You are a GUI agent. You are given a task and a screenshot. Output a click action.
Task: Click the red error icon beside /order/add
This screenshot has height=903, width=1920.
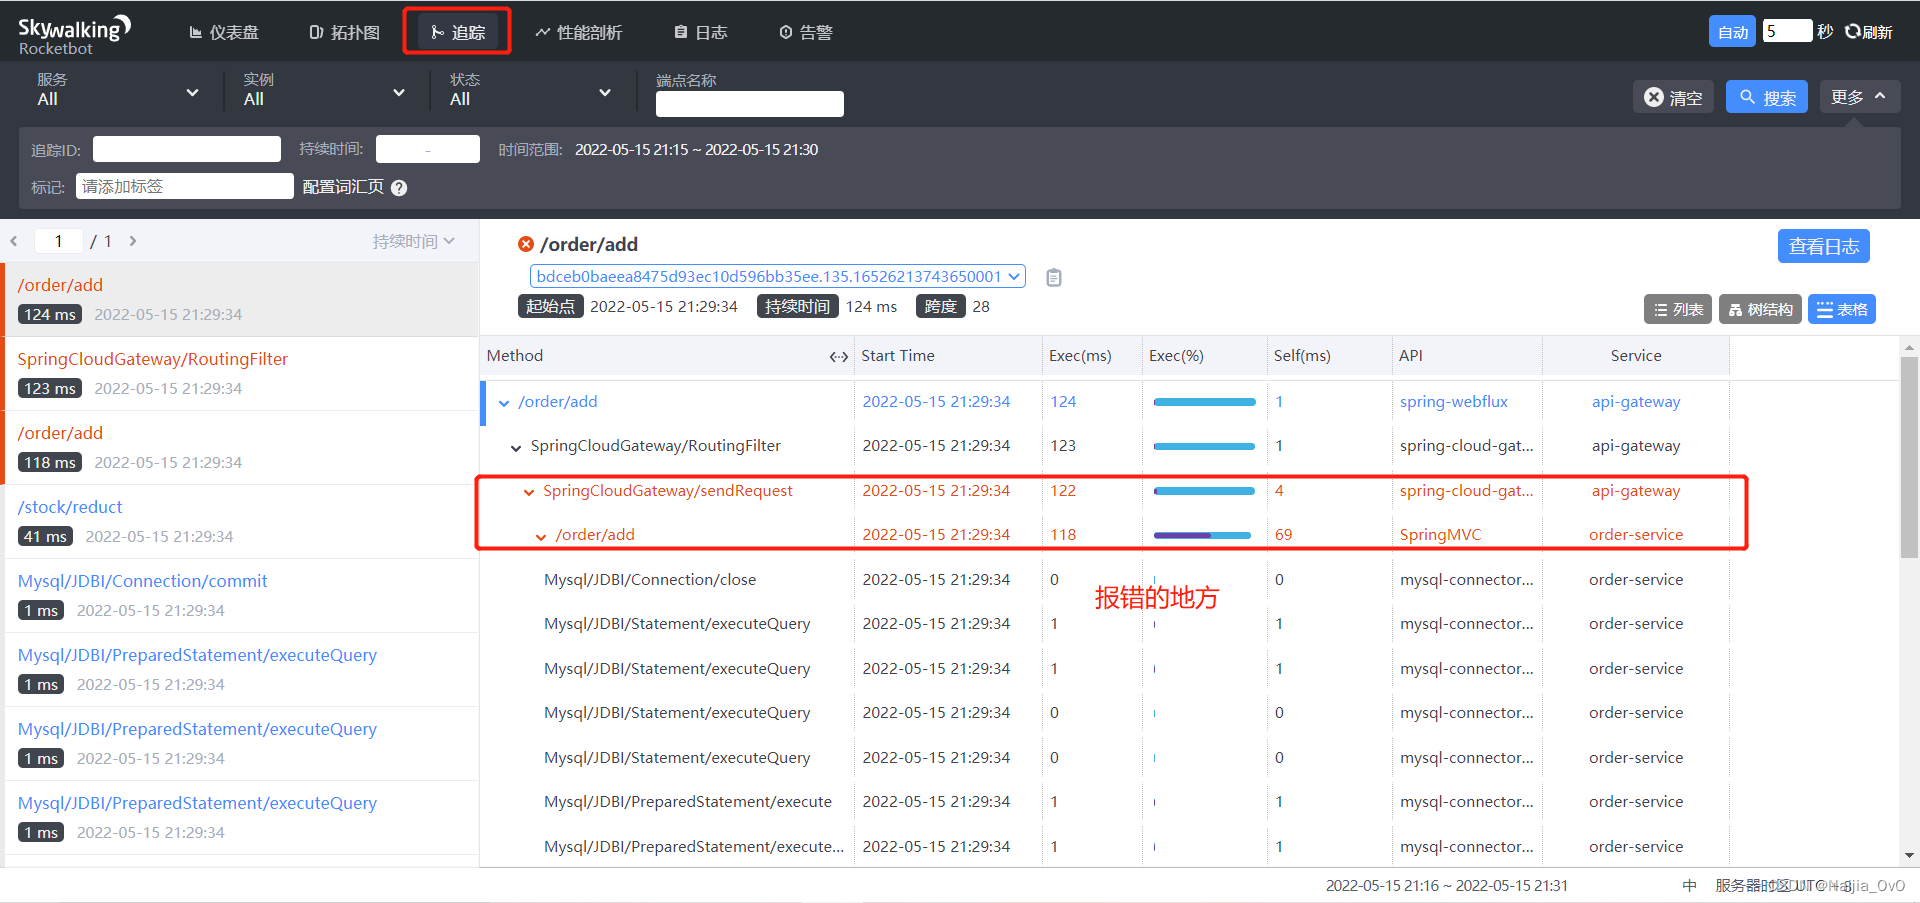click(x=526, y=244)
